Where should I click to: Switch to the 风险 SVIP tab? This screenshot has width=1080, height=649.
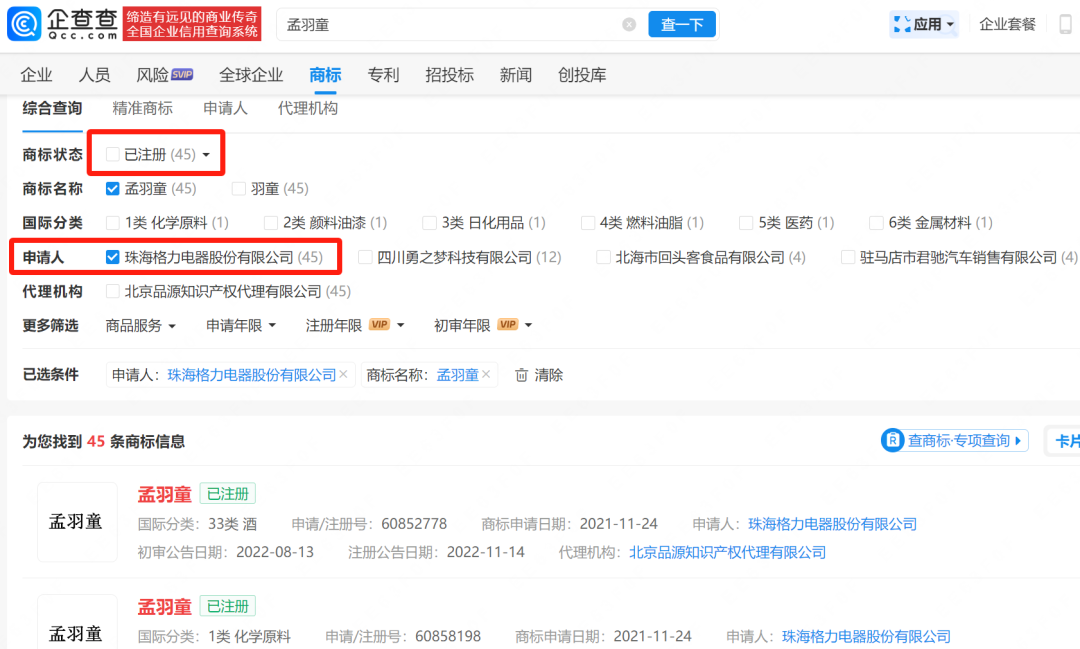tap(164, 75)
